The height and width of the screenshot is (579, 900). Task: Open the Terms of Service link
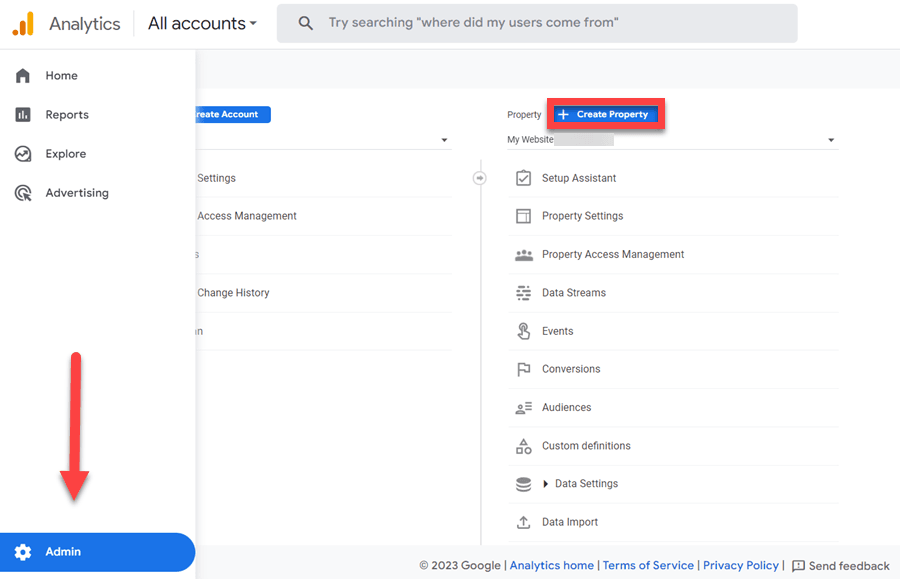[646, 565]
